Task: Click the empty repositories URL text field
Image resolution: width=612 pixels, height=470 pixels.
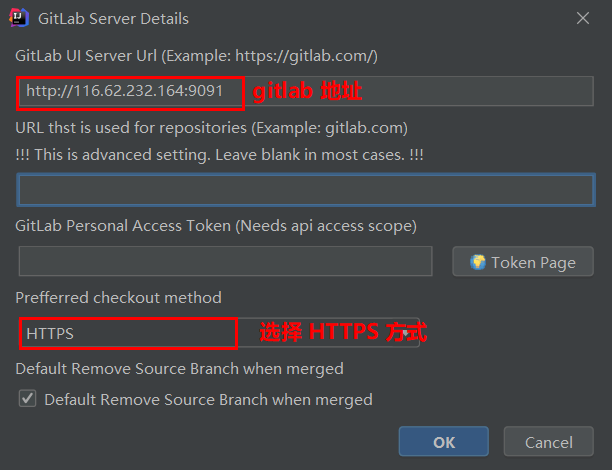Action: pyautogui.click(x=306, y=190)
